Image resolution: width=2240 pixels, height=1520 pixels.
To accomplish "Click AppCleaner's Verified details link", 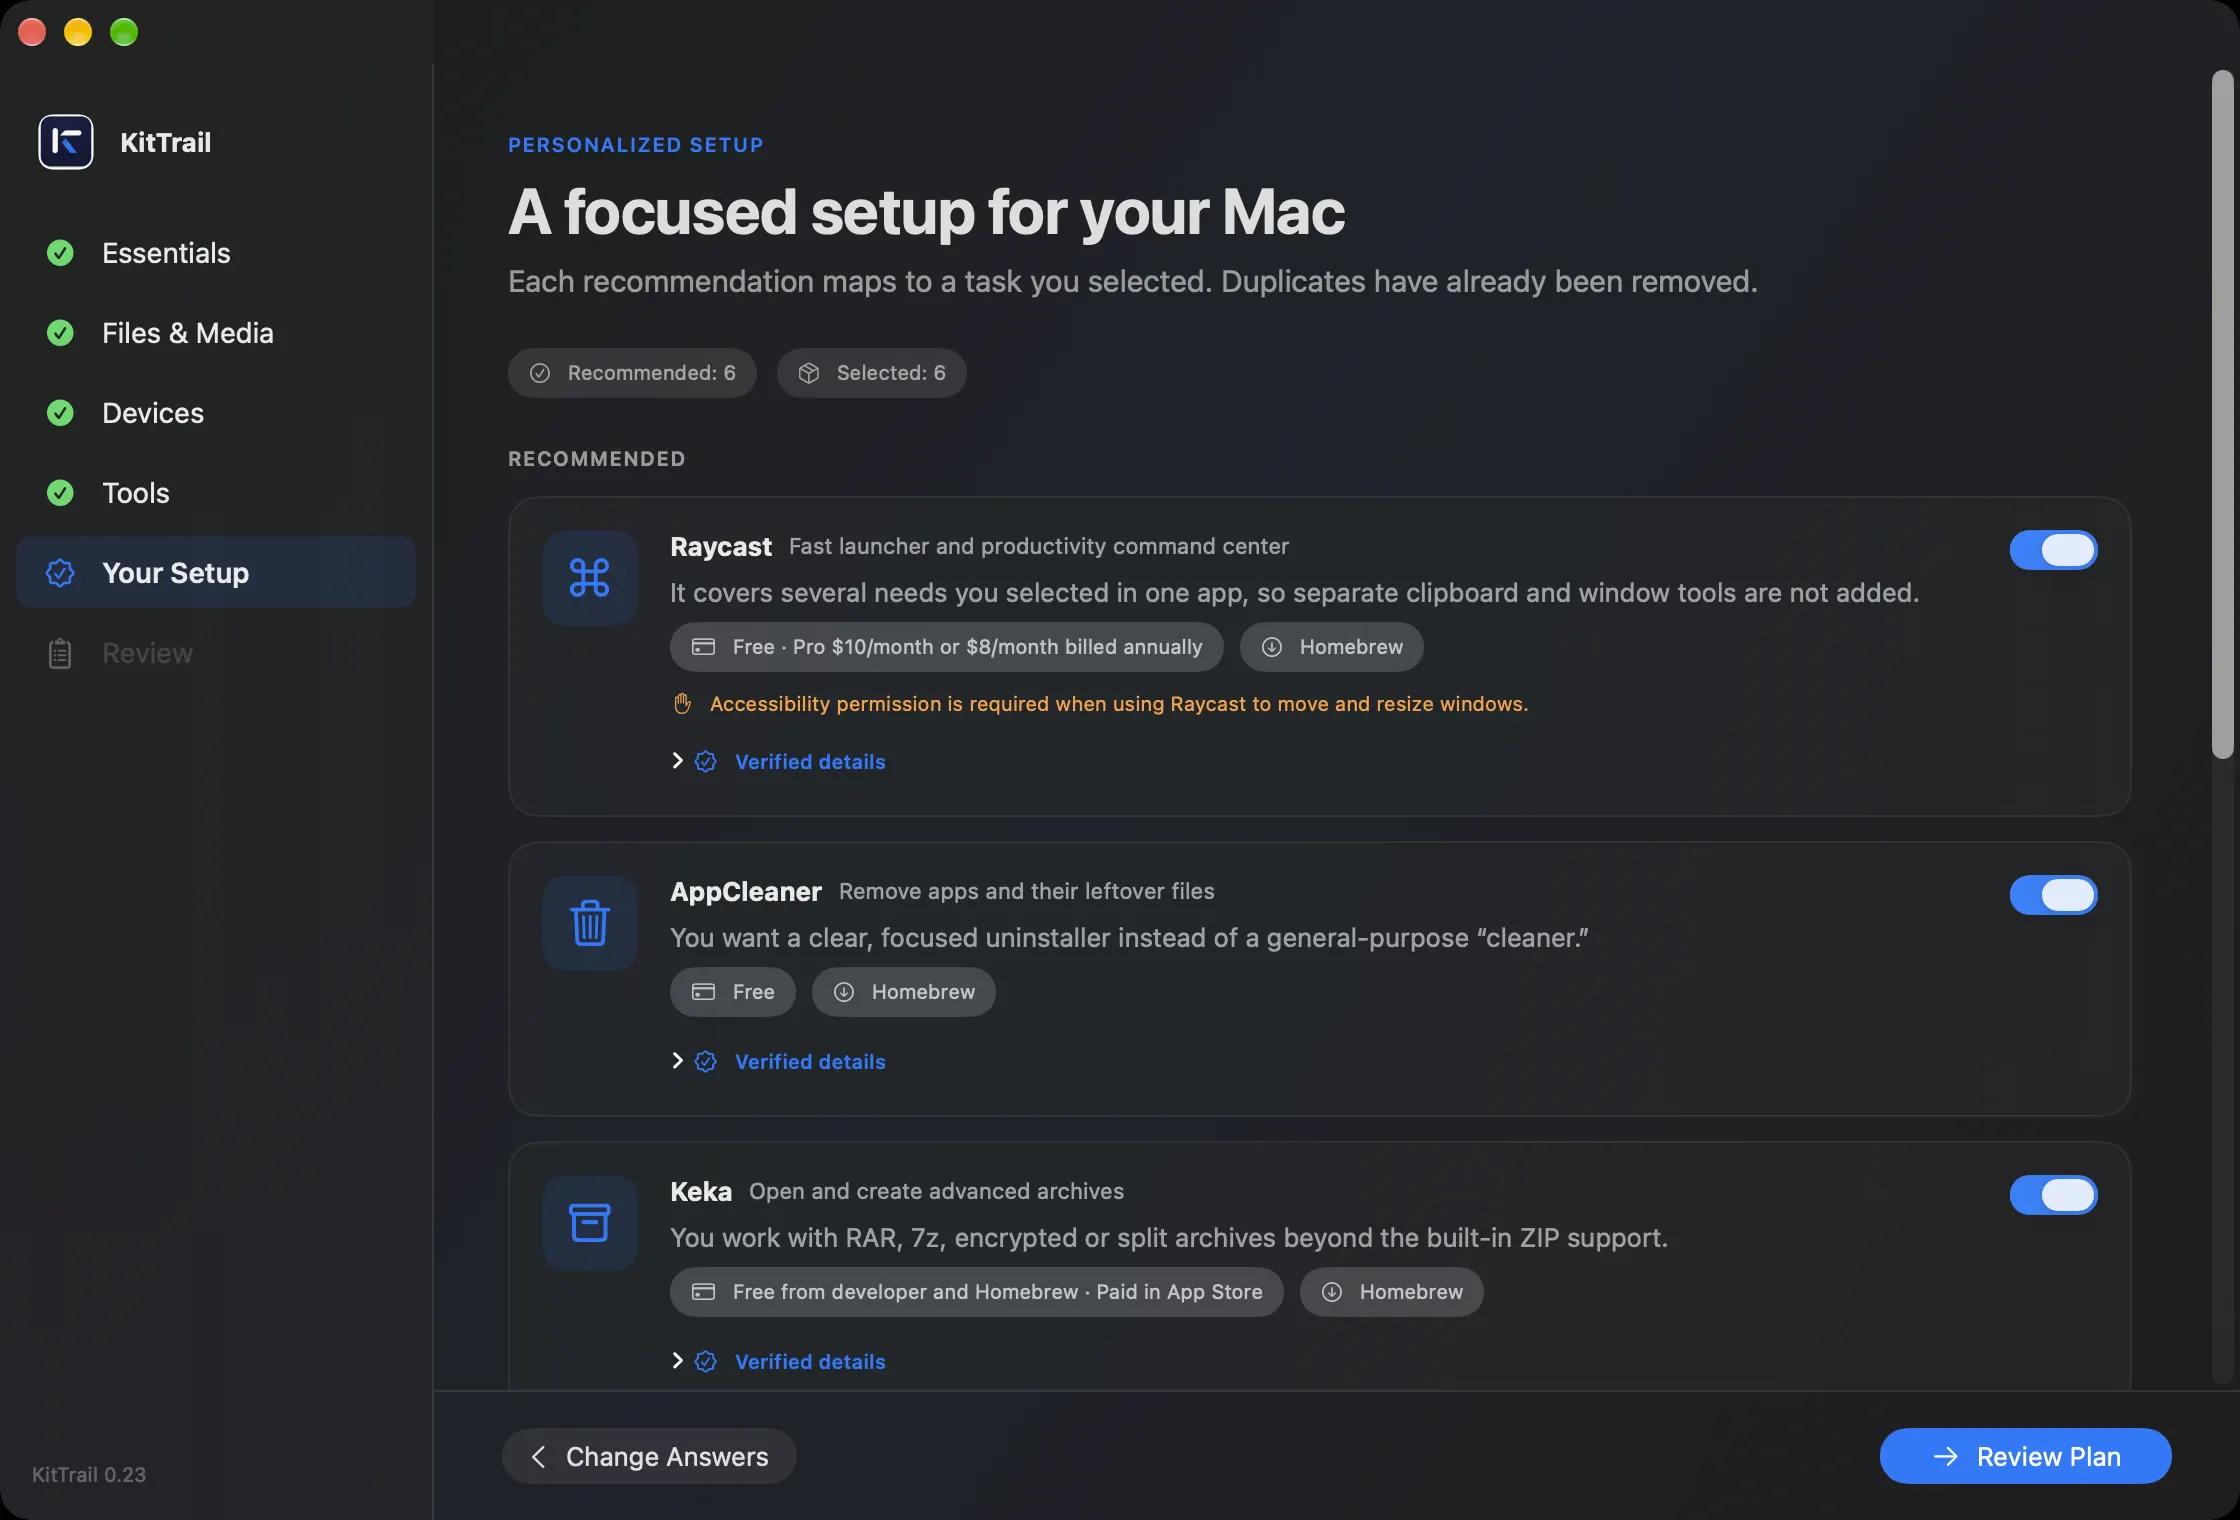I will (810, 1062).
